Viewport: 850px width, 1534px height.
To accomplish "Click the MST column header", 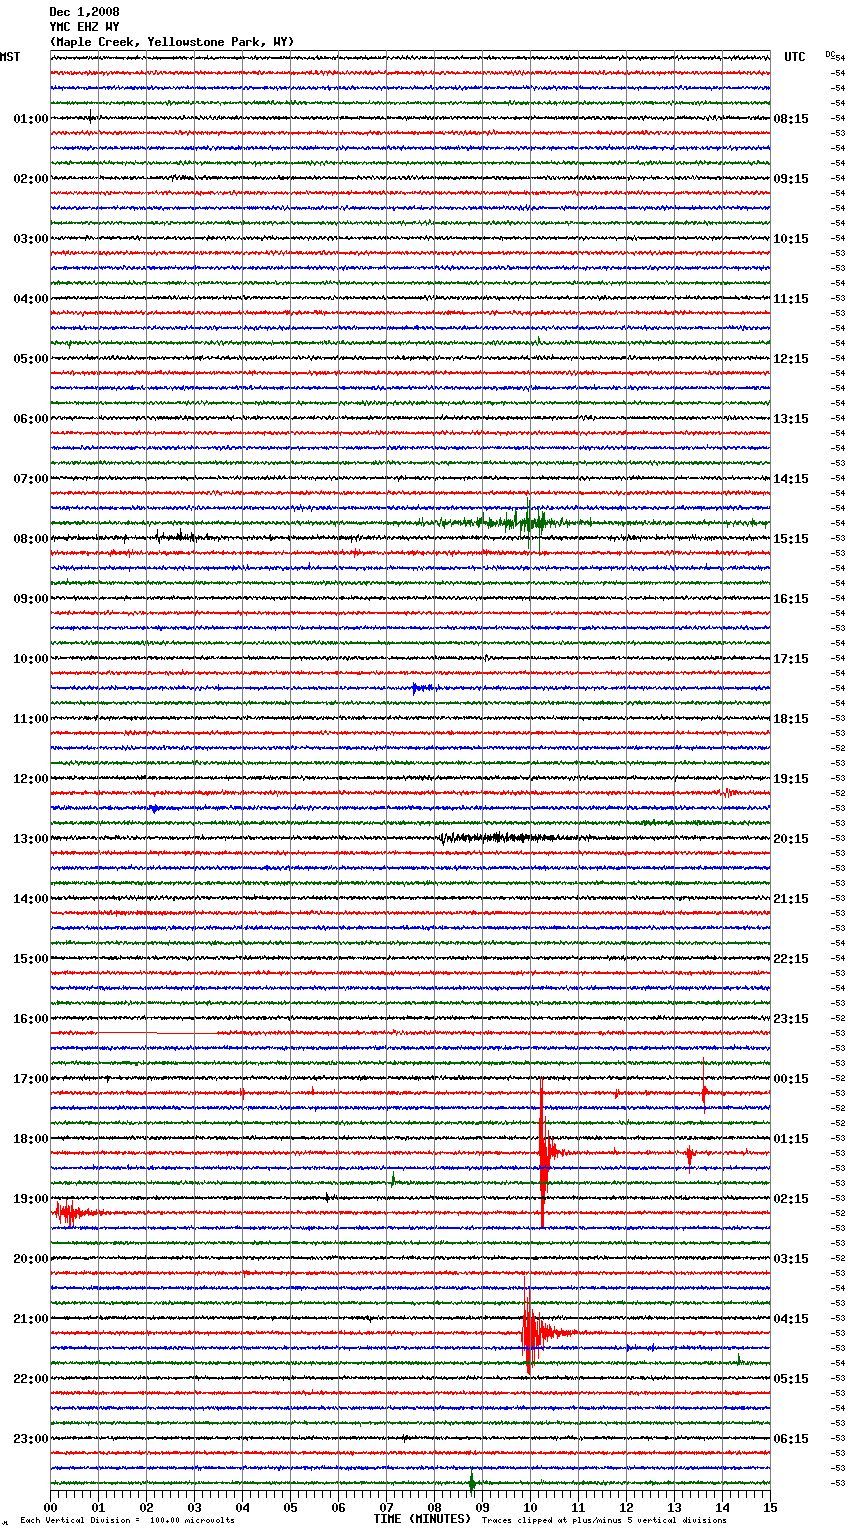I will (x=10, y=57).
